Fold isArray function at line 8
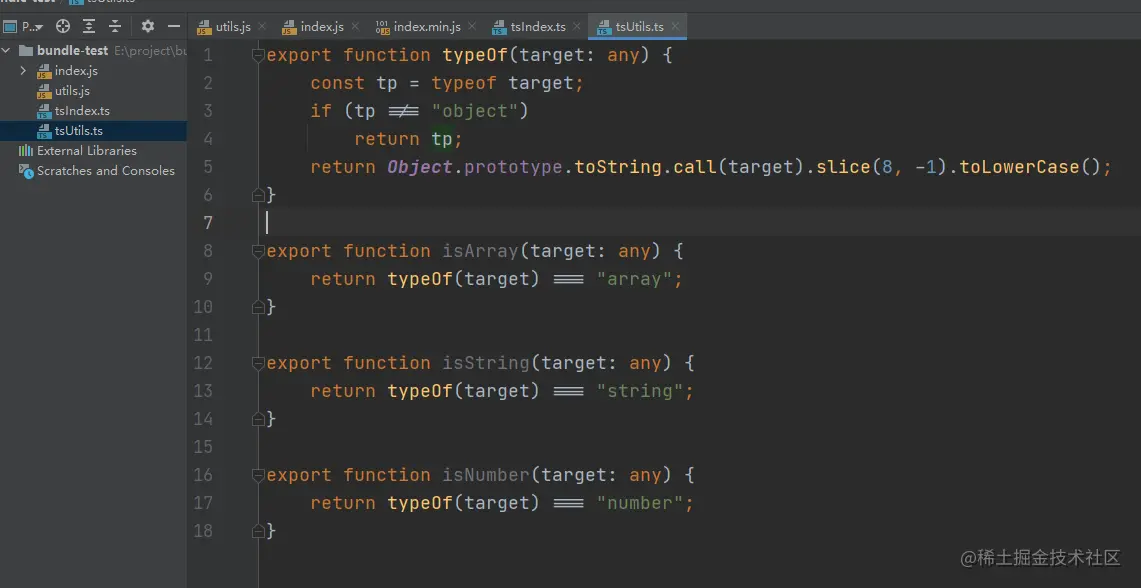Viewport: 1141px width, 588px height. [258, 251]
